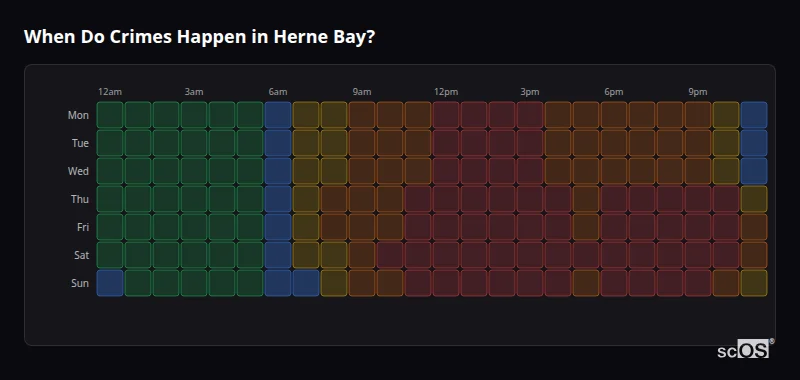800x380 pixels.
Task: Select the Sunday 5pm heatmap cell
Action: tap(586, 283)
